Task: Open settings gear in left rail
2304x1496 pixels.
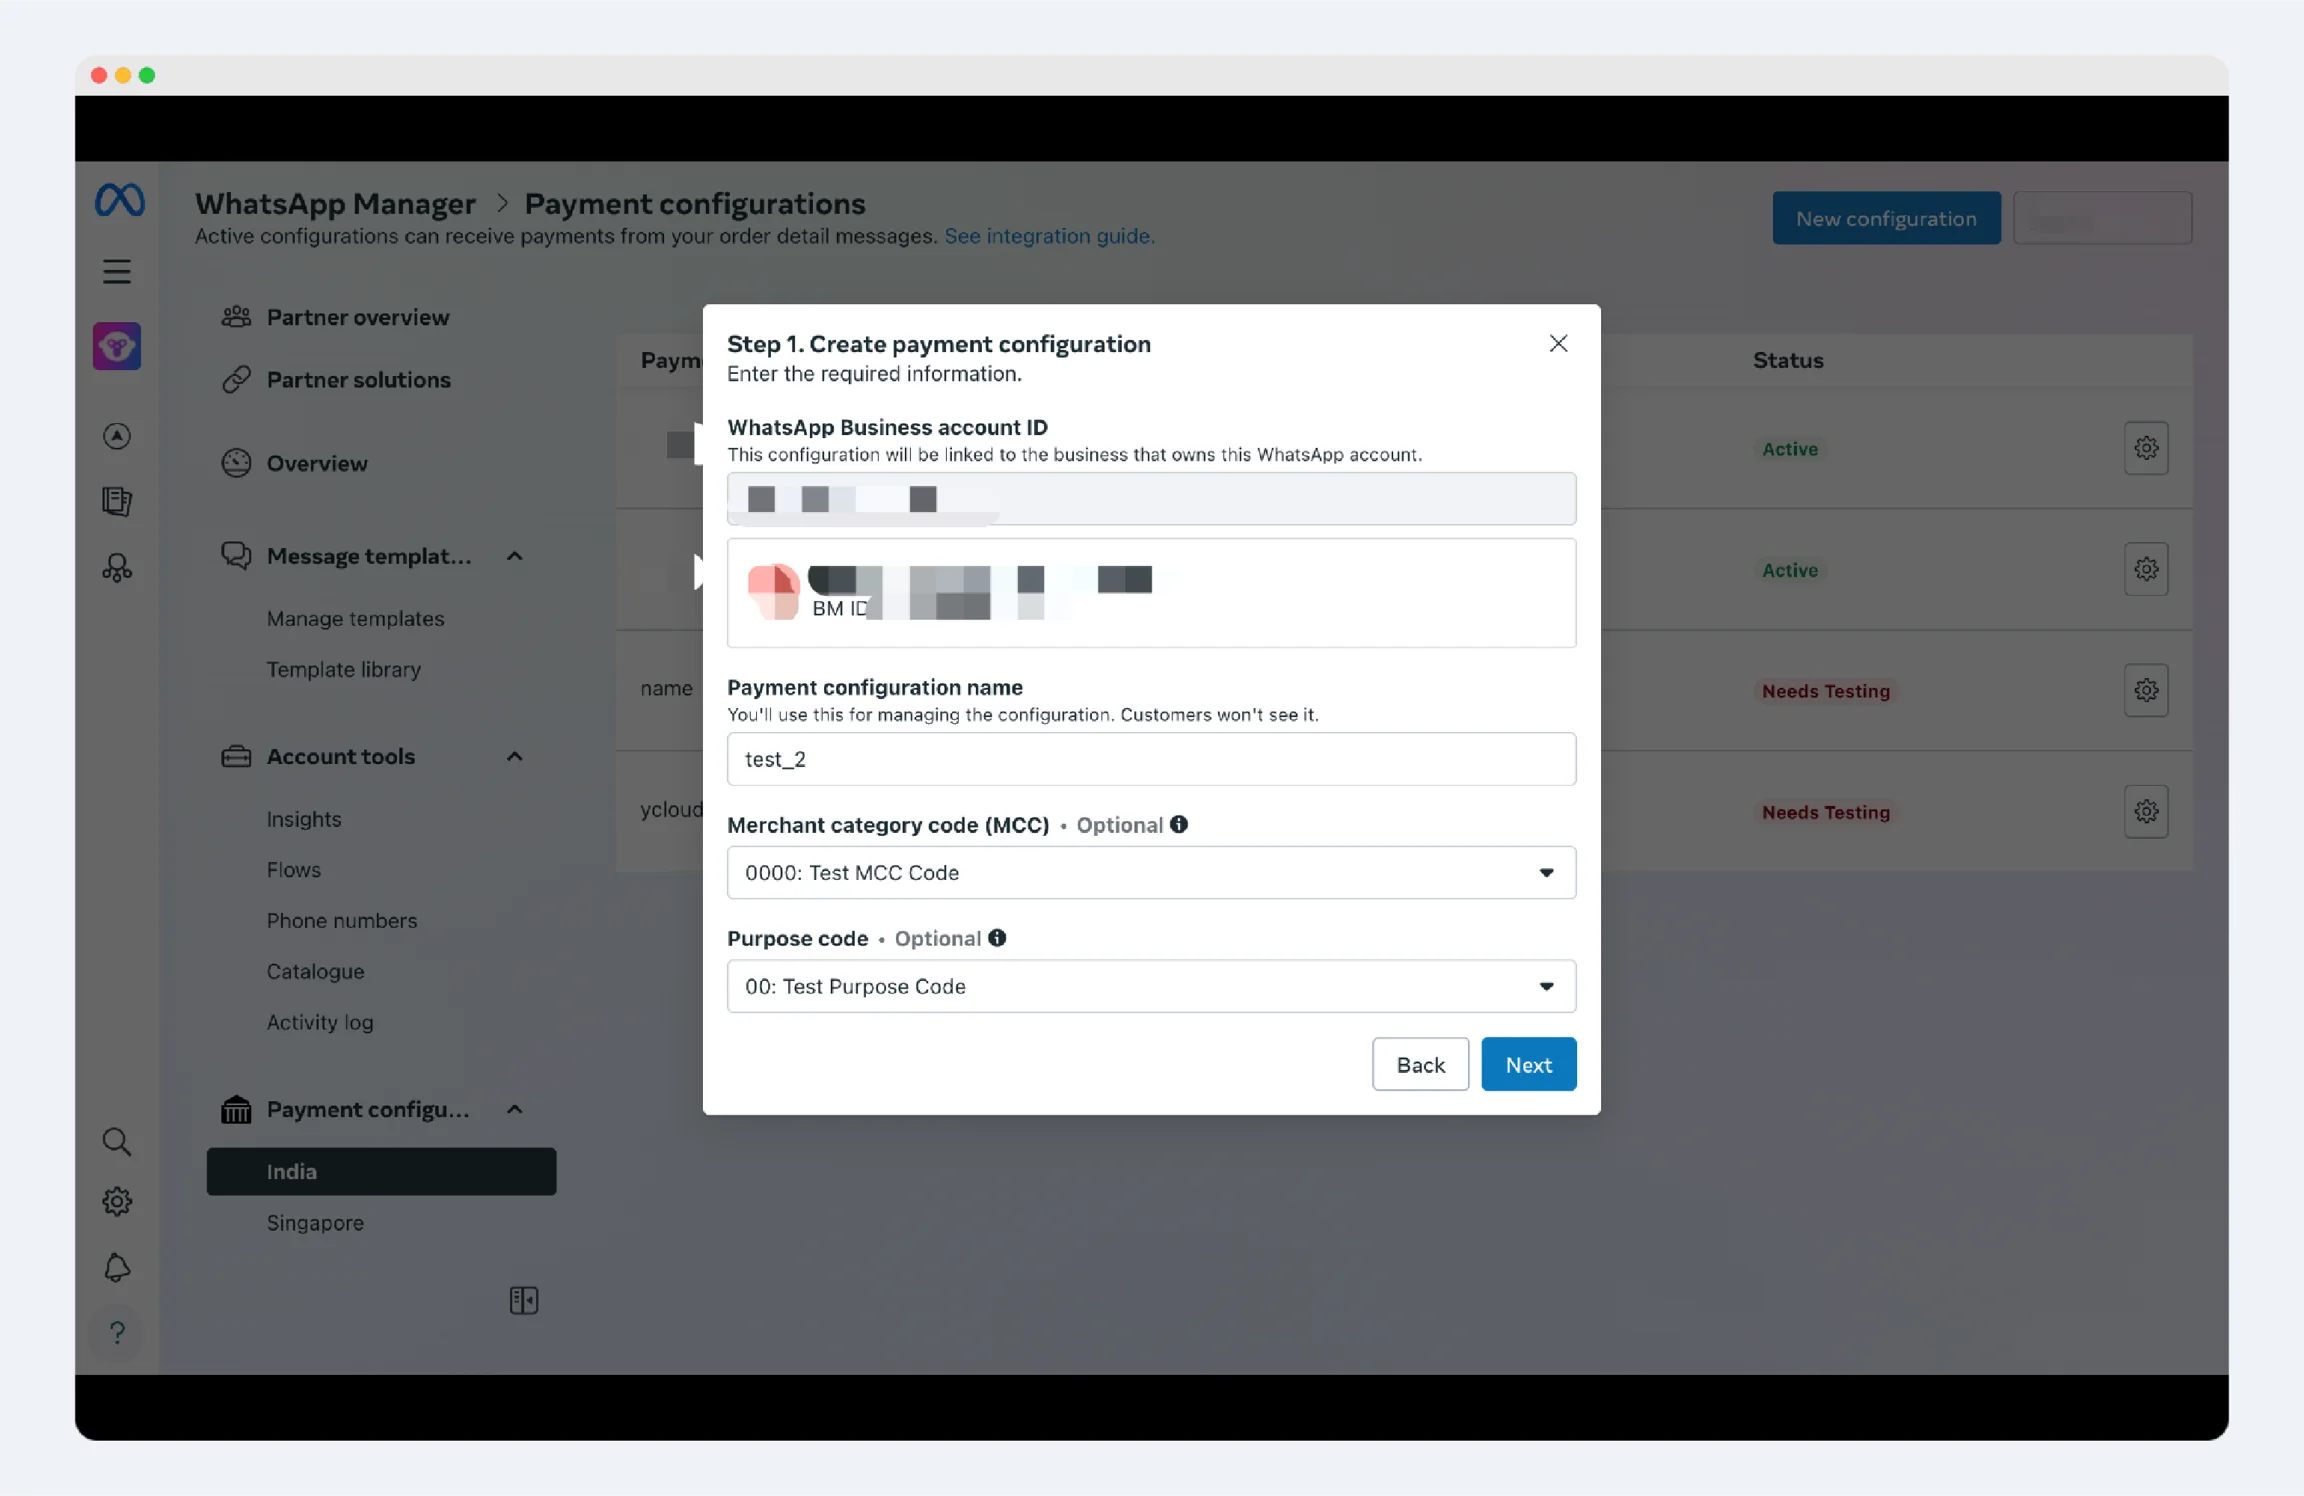Action: tap(117, 1202)
